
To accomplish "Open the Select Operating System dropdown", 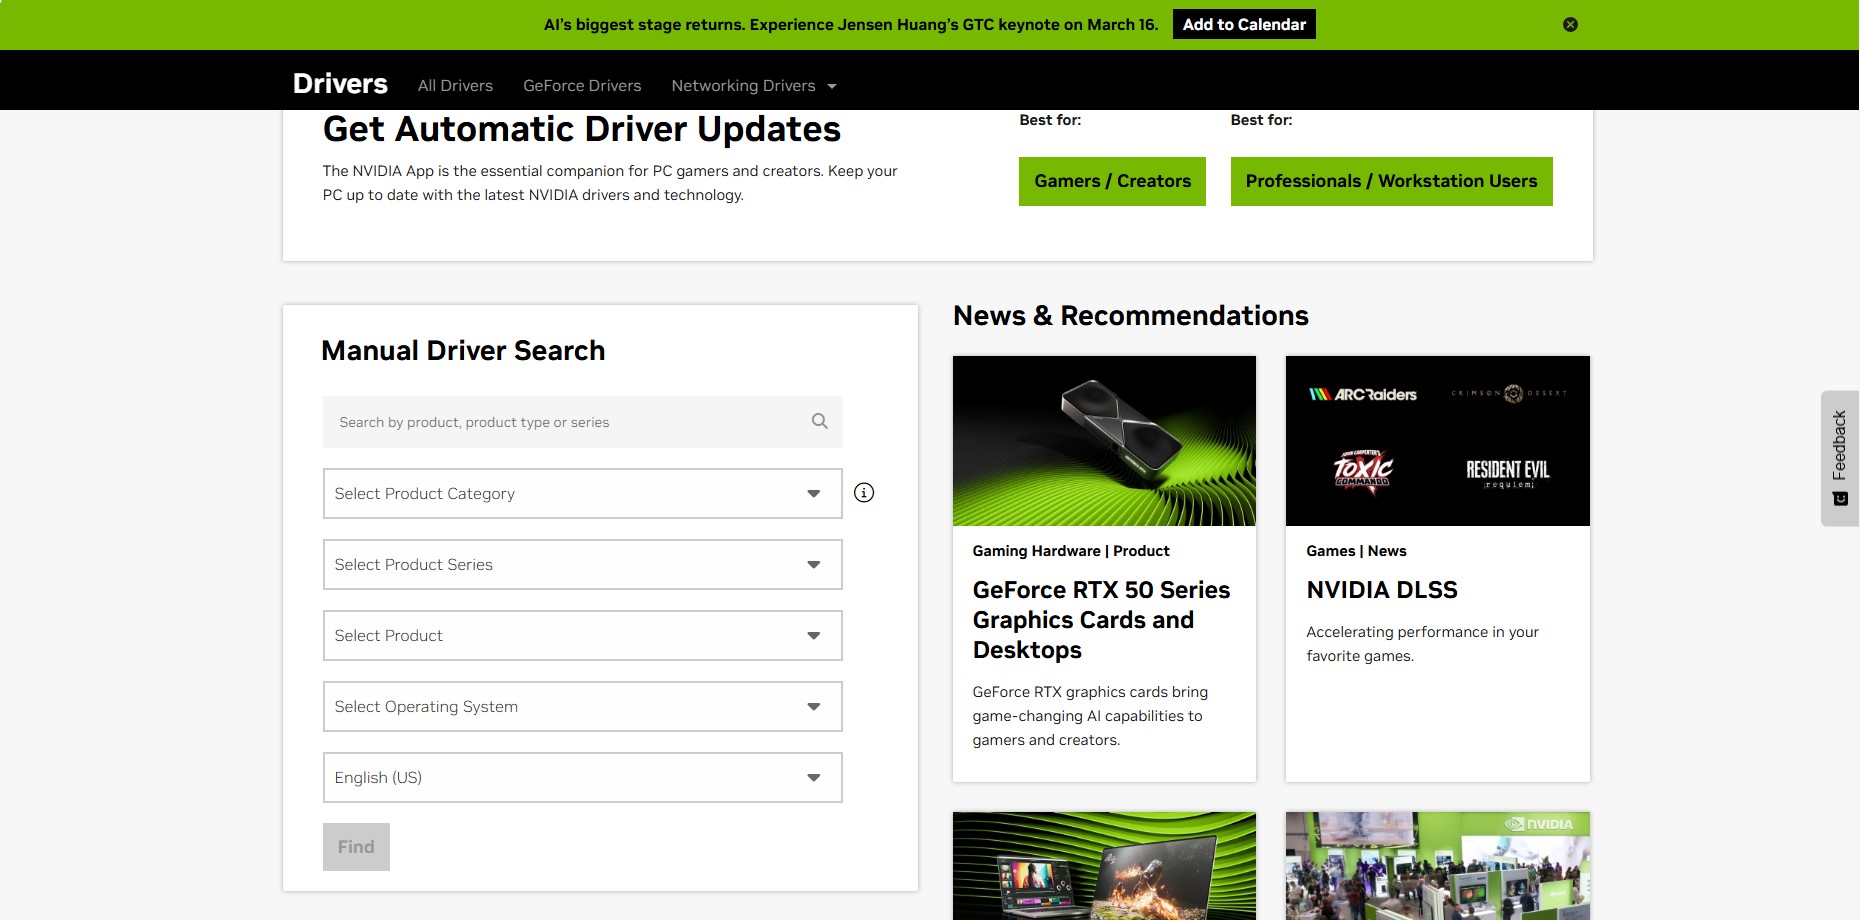I will click(x=582, y=706).
